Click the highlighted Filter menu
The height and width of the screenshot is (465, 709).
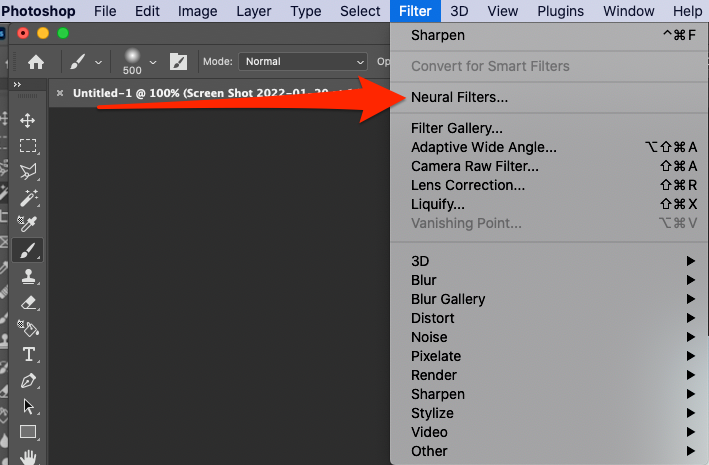415,11
